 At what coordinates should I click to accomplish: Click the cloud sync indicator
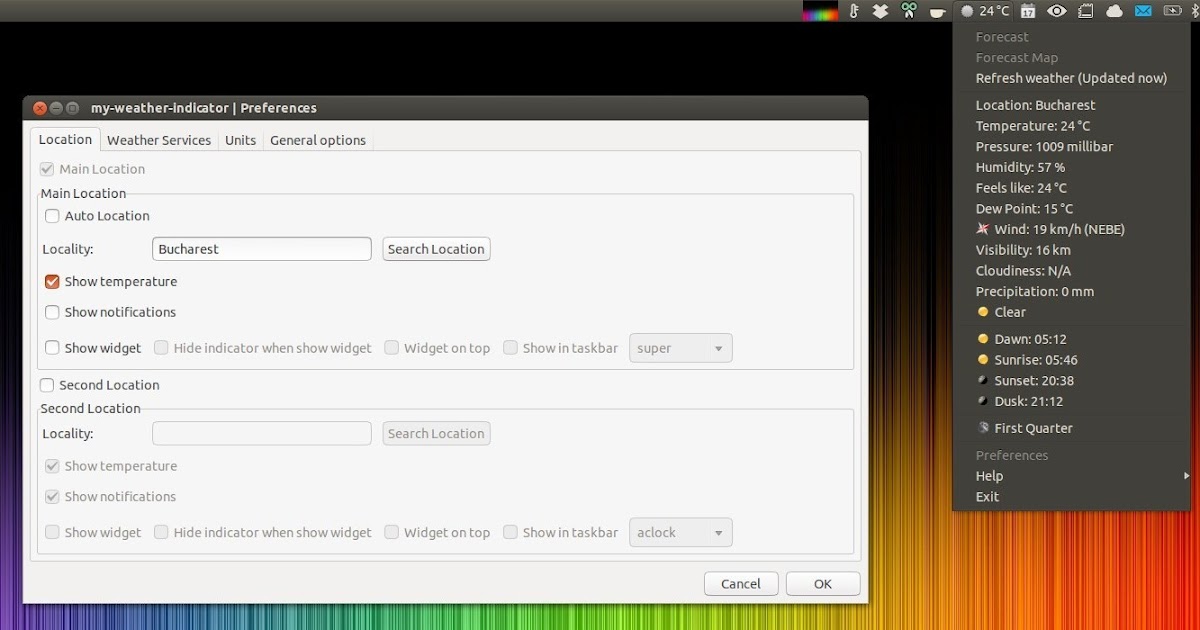[x=1114, y=11]
